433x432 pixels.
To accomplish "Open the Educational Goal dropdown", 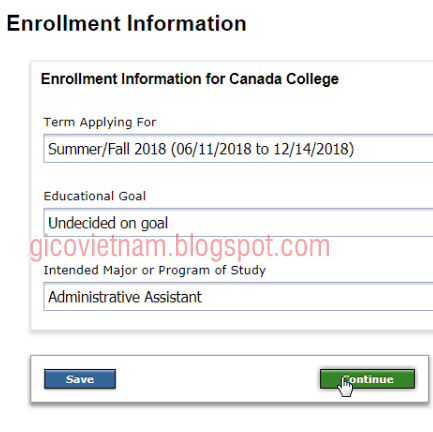I will coord(238,223).
